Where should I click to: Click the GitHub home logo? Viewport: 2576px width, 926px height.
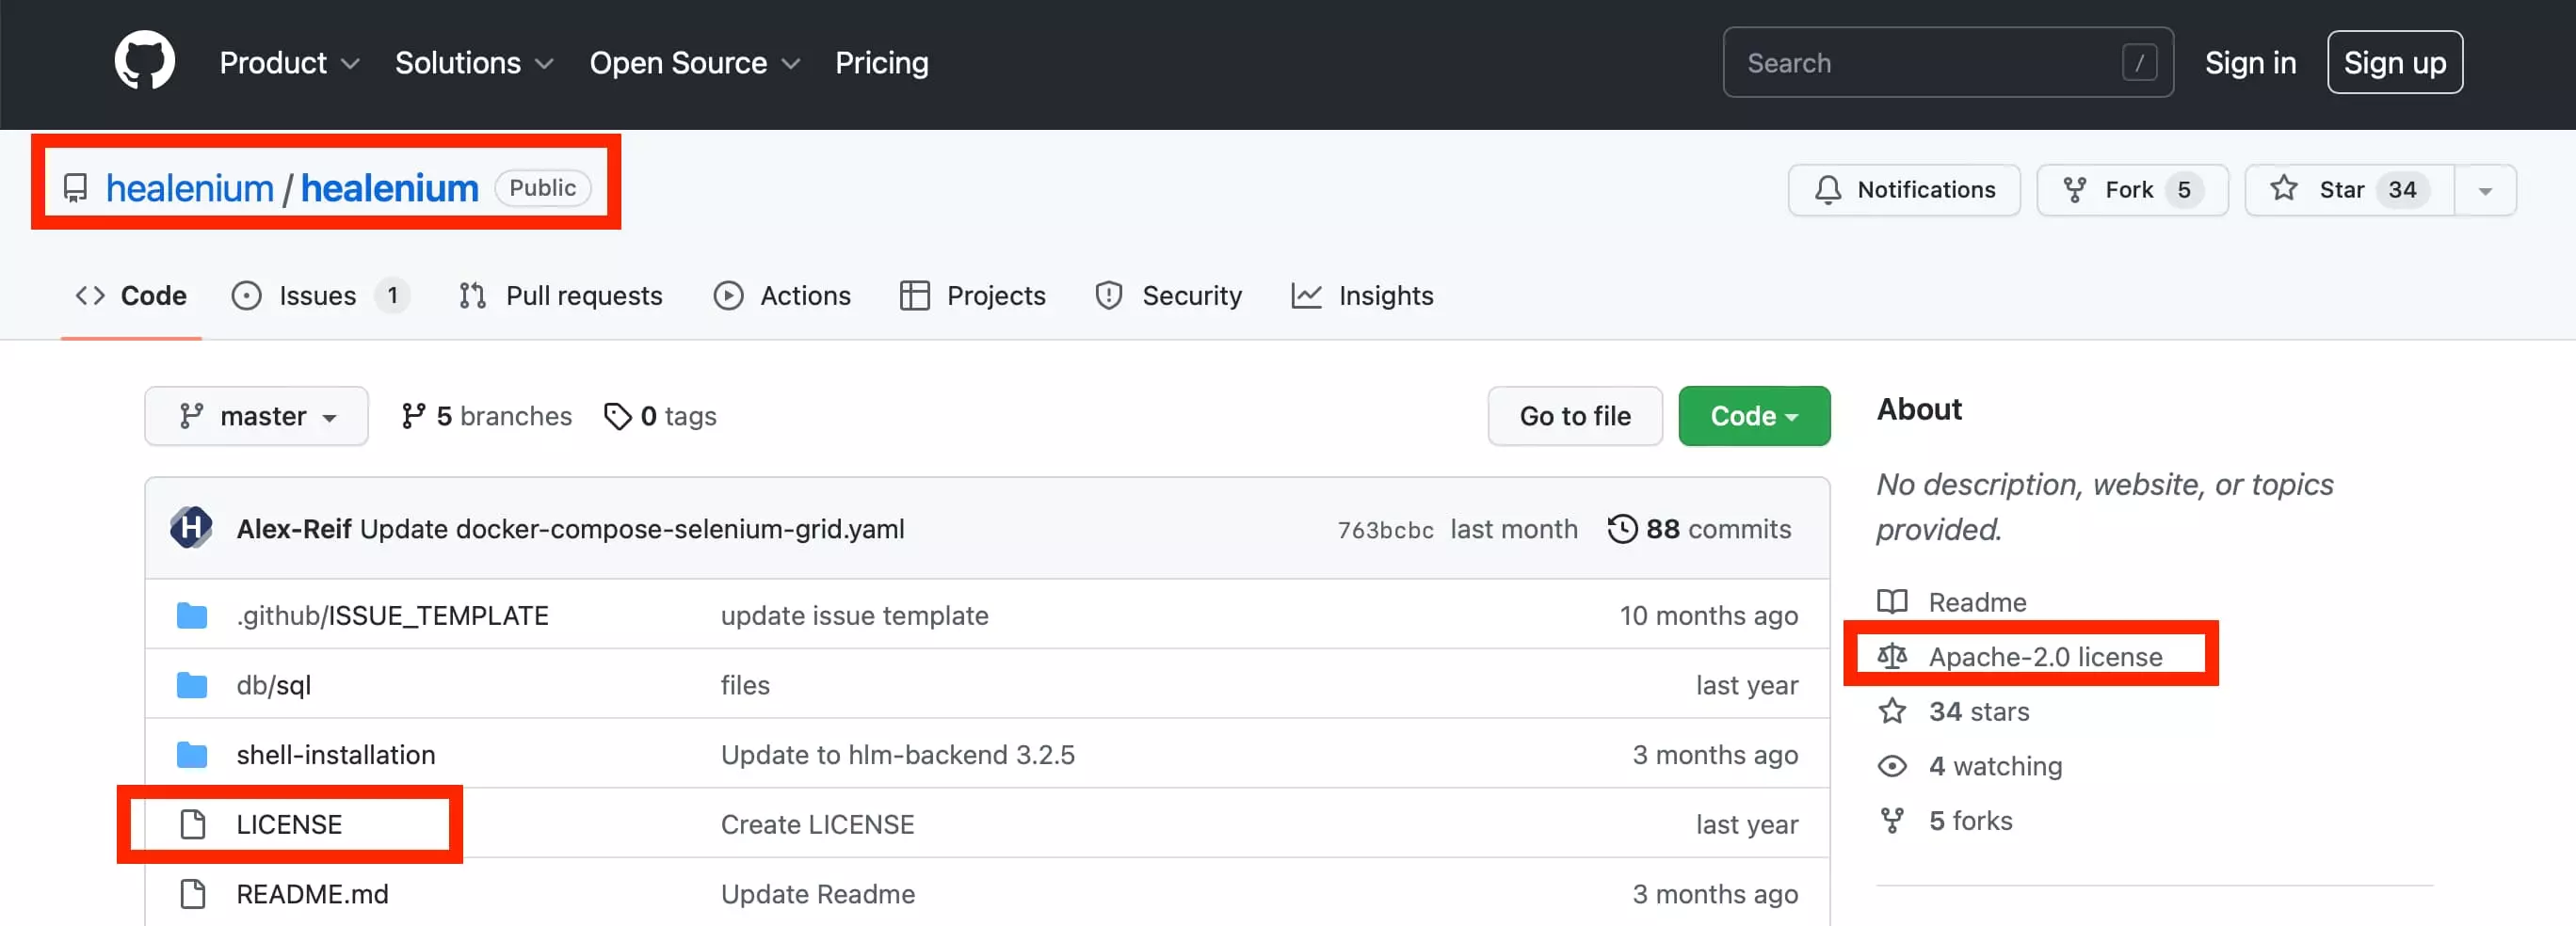(144, 60)
